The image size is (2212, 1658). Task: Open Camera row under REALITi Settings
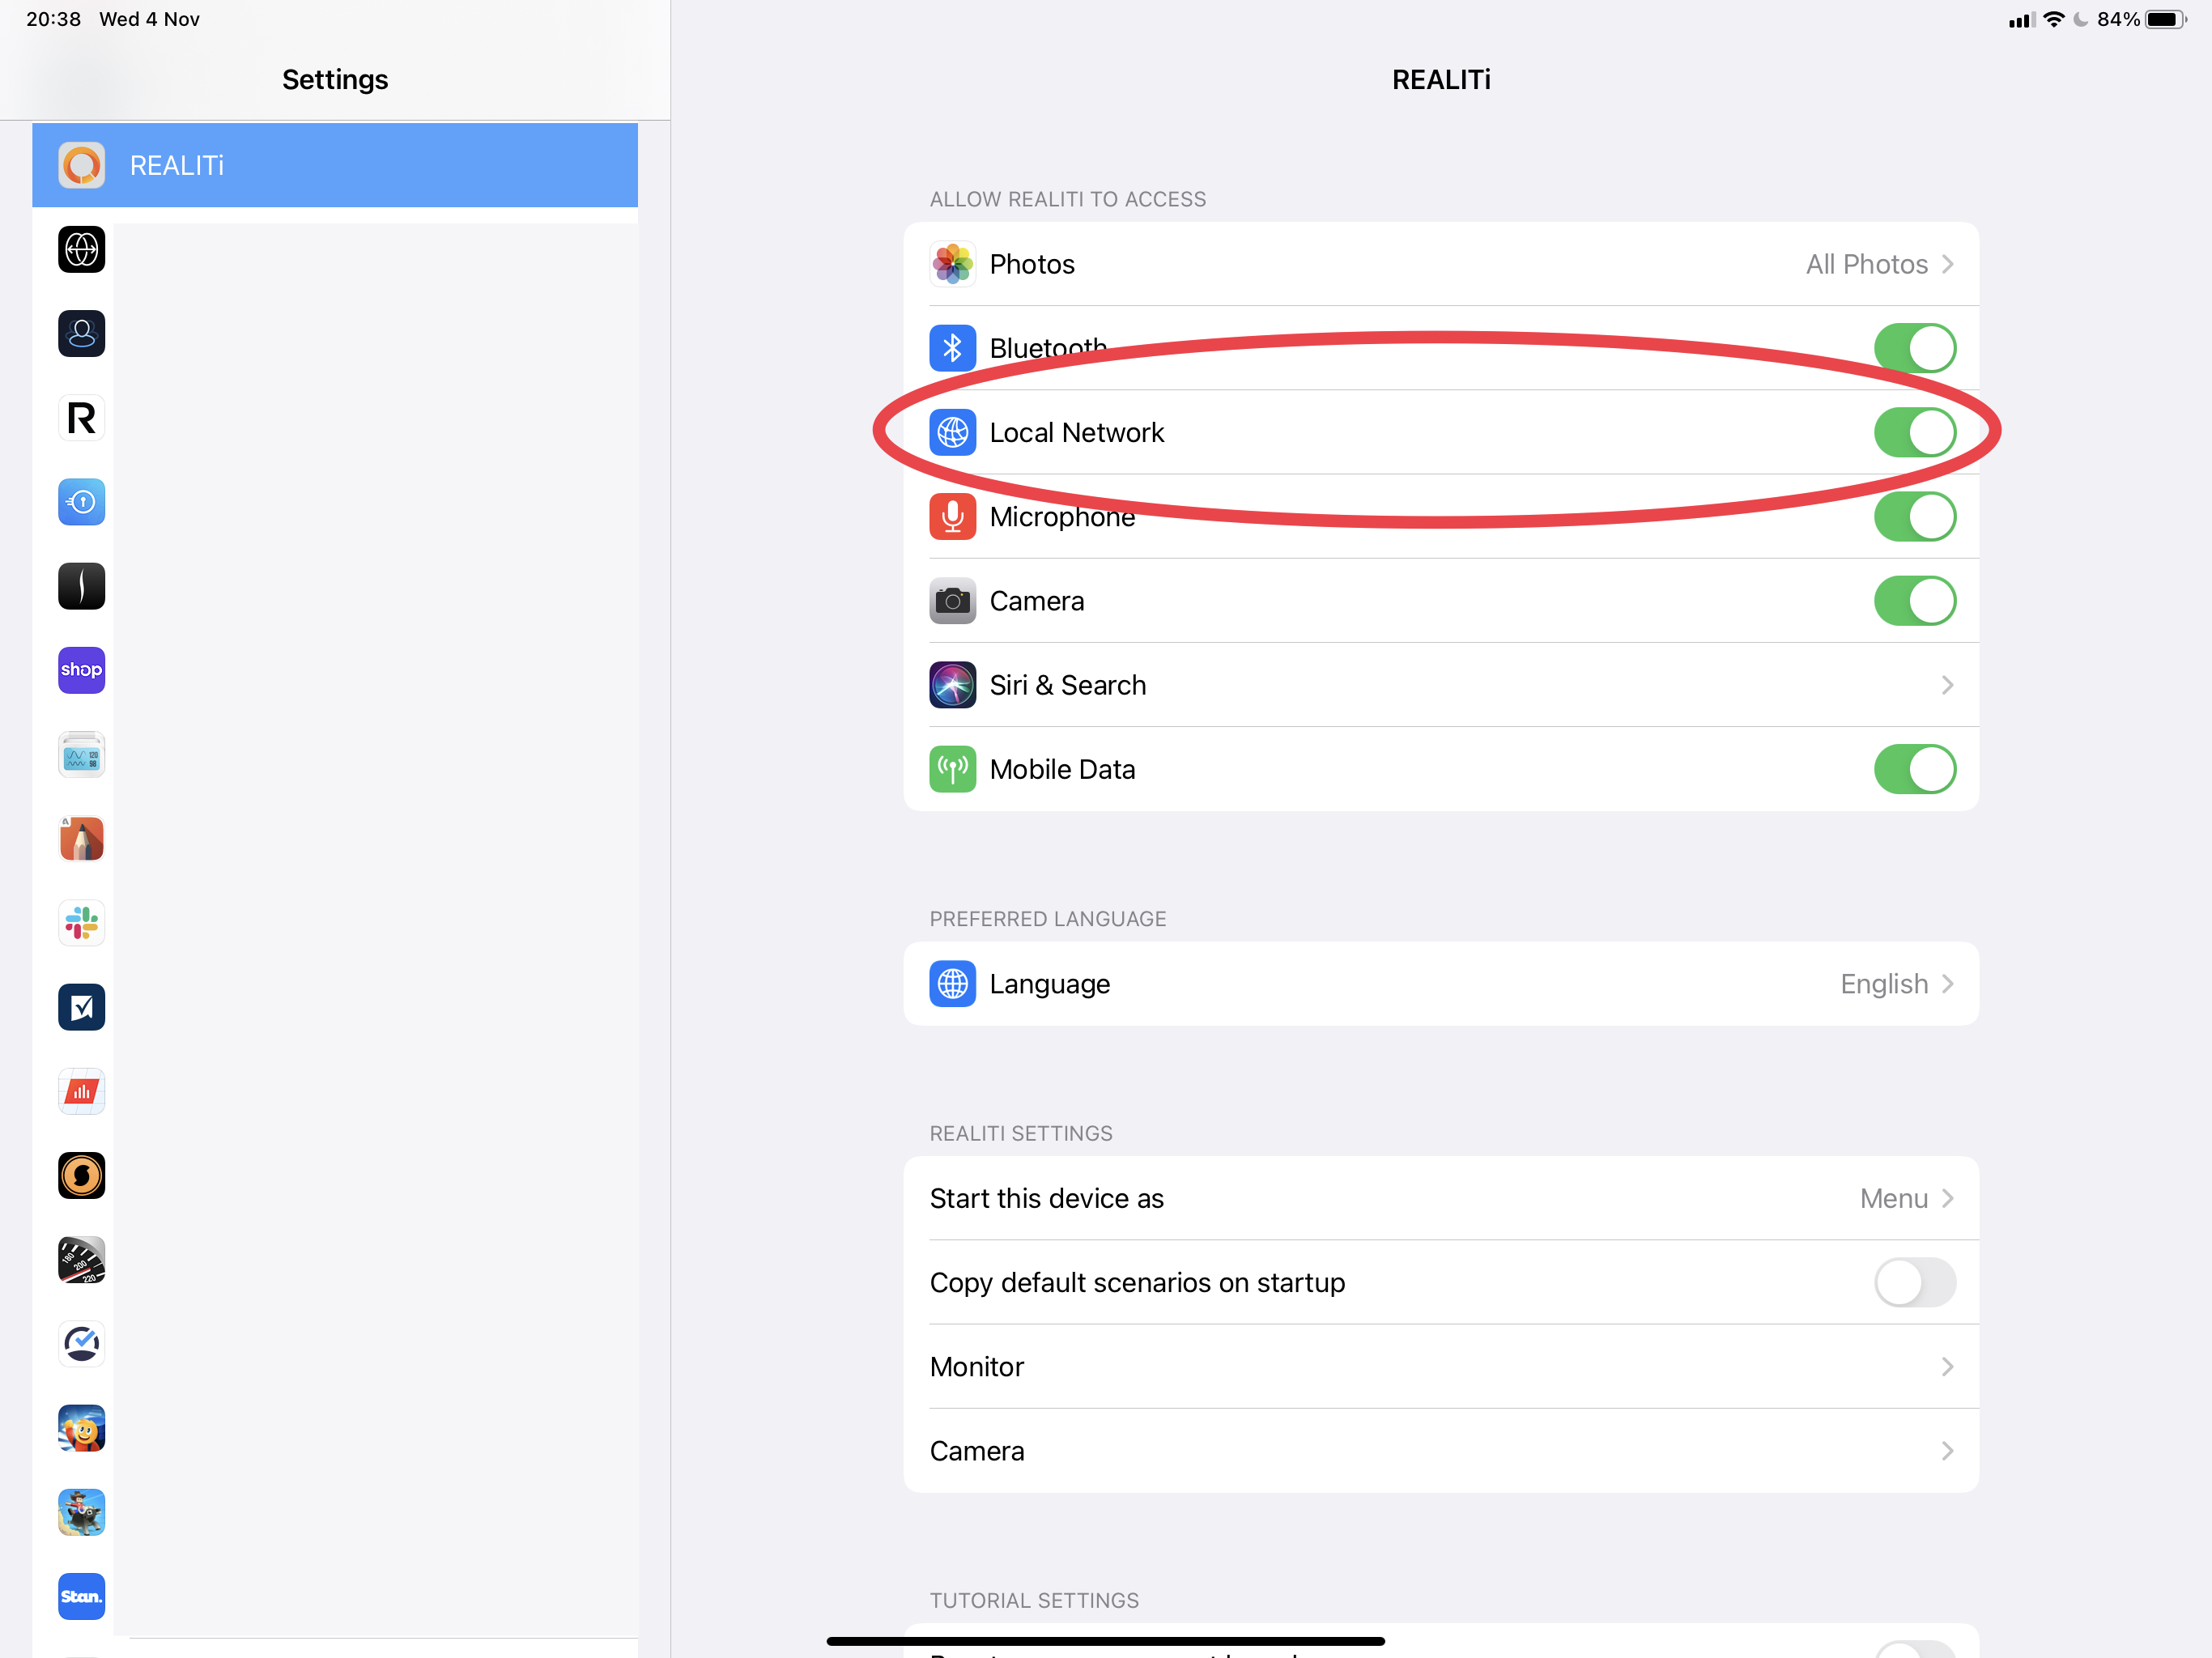[1440, 1451]
